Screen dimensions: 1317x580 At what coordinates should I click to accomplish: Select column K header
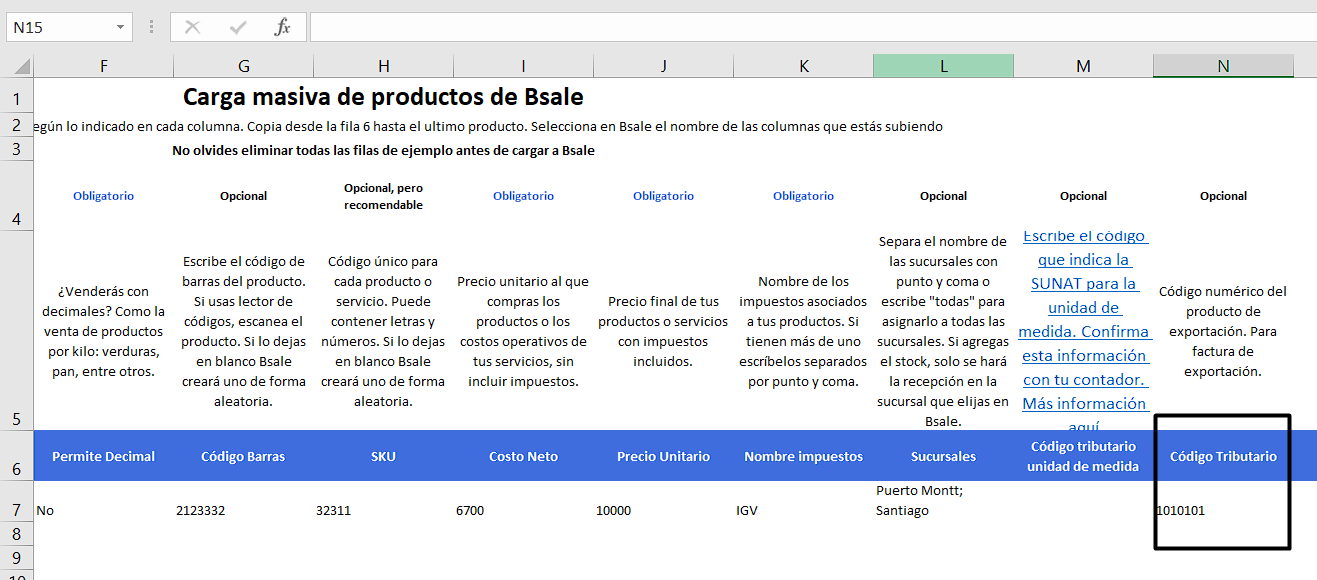[803, 66]
